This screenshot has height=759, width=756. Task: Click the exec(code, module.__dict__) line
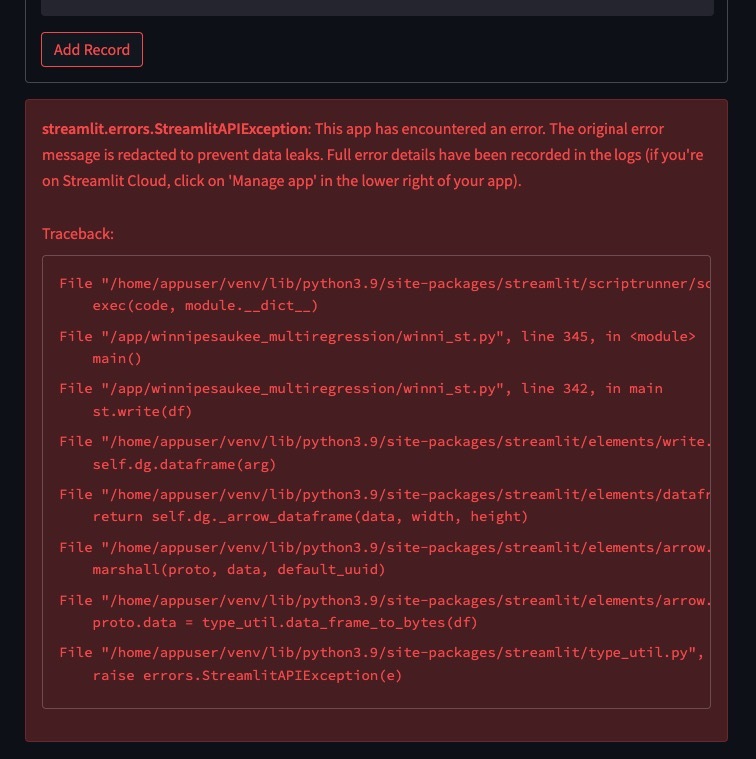(205, 305)
